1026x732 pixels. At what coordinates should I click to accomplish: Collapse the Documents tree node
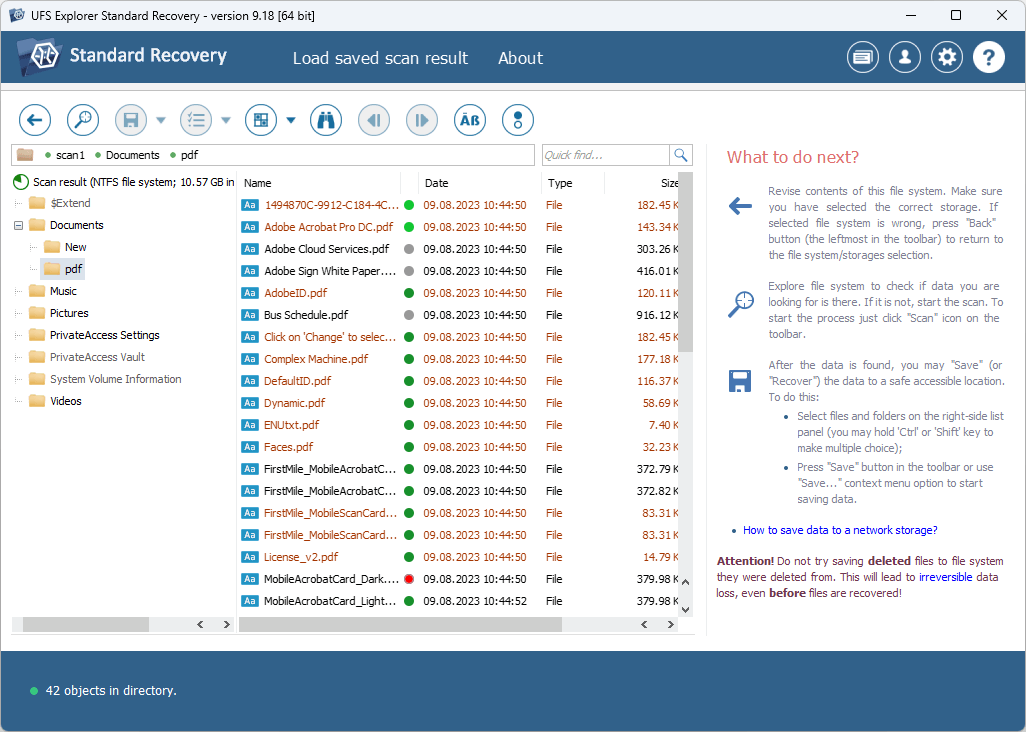point(18,225)
